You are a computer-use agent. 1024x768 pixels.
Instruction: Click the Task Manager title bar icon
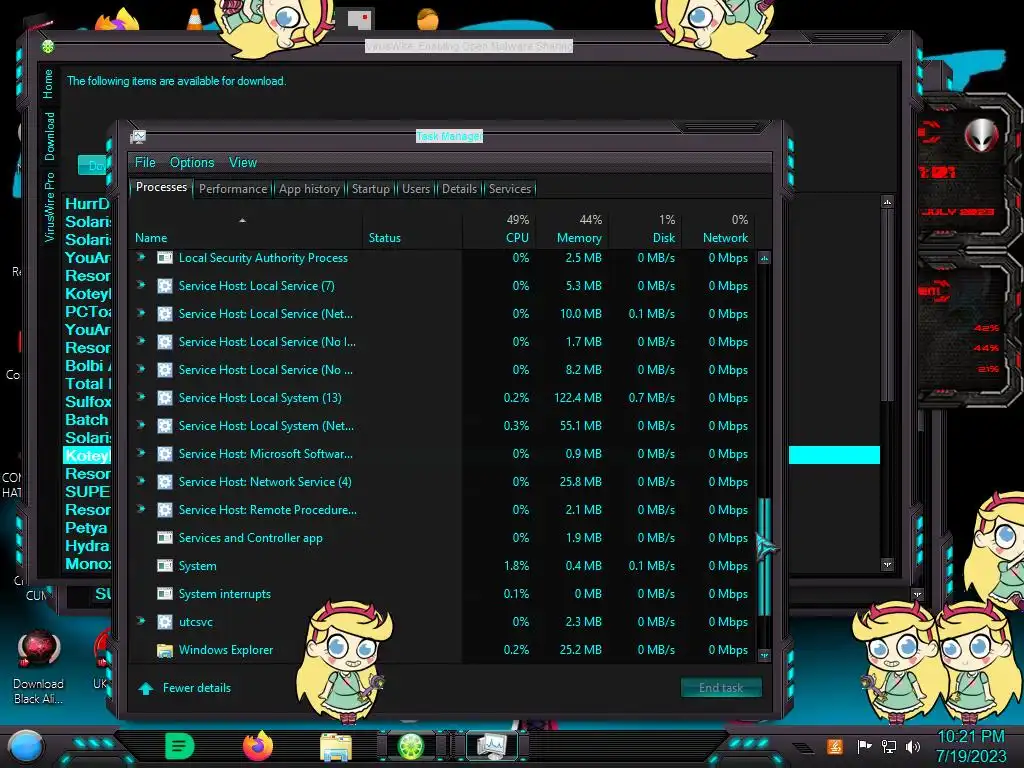[x=138, y=136]
